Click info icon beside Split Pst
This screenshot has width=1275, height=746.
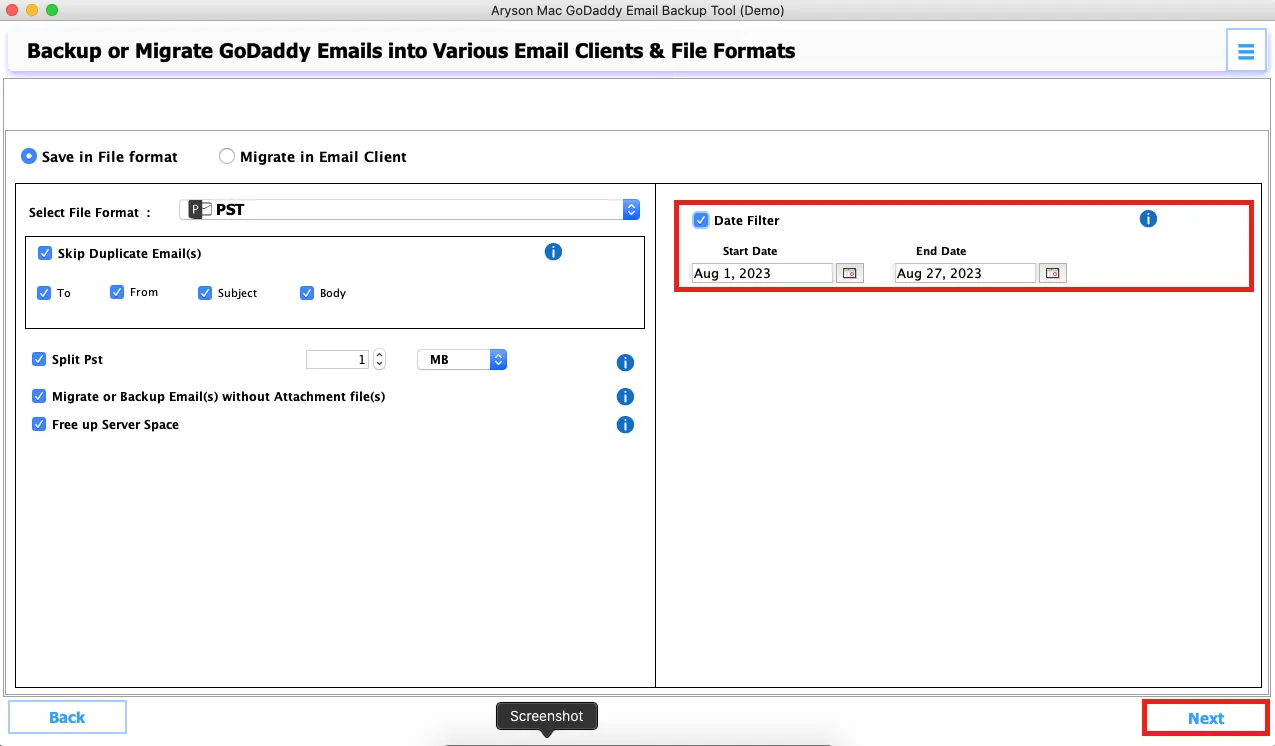point(625,362)
